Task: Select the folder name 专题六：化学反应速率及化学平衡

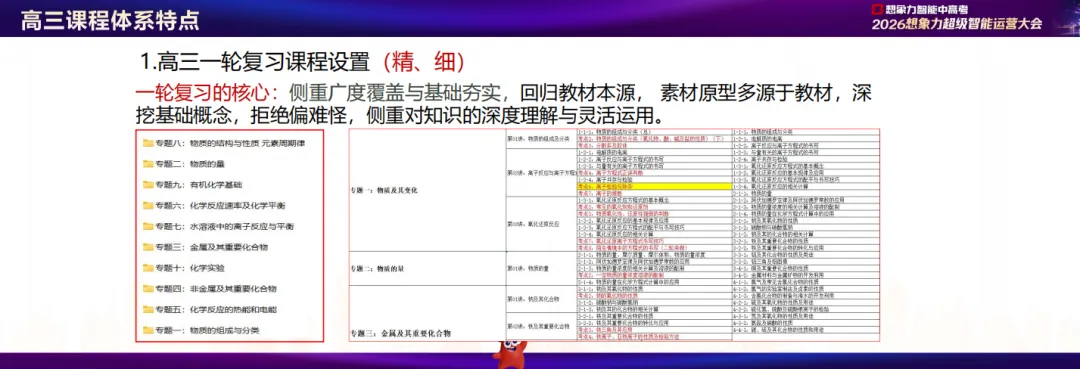Action: click(x=220, y=205)
